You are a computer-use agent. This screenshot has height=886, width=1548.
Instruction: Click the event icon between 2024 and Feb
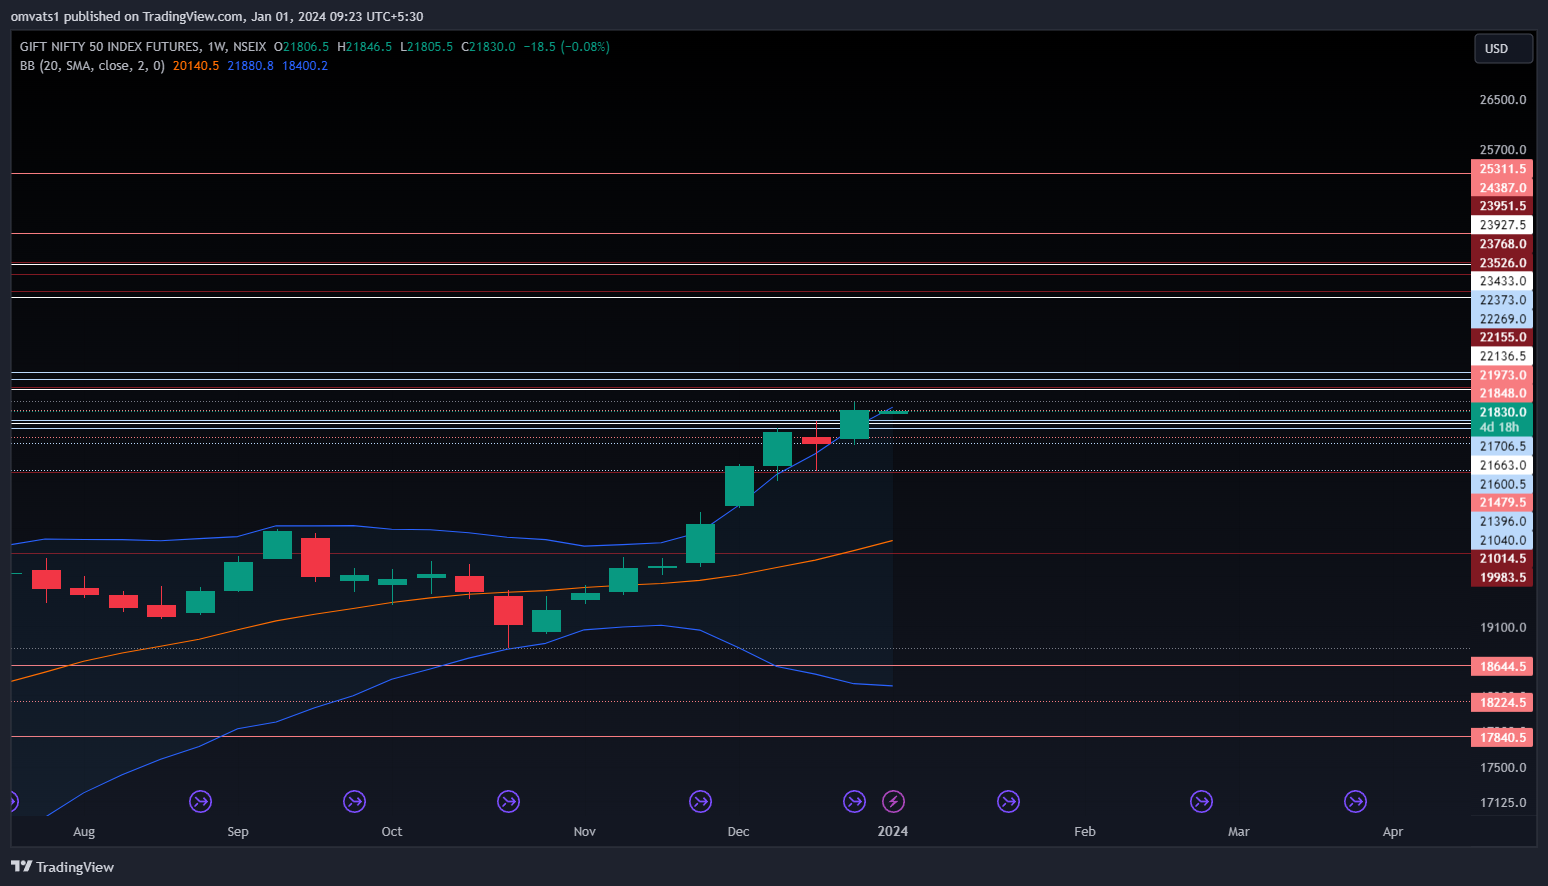pos(1008,801)
